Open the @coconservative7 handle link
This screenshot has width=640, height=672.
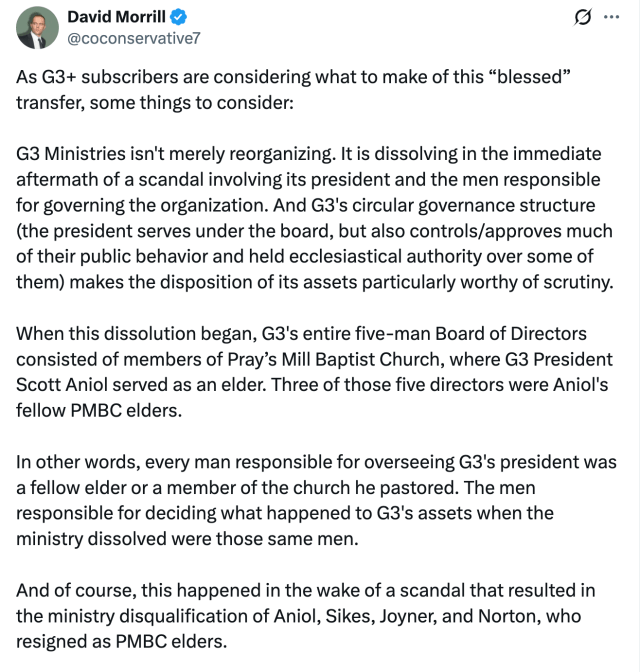coord(134,38)
